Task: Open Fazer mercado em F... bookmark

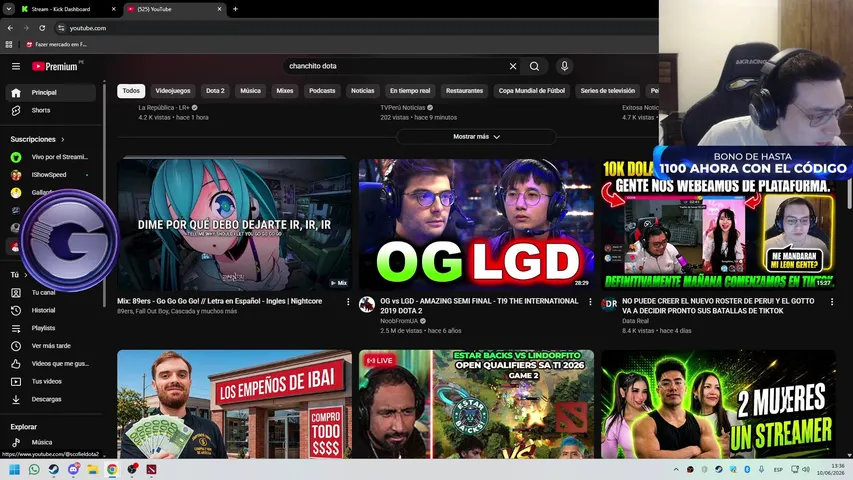Action: coord(57,45)
